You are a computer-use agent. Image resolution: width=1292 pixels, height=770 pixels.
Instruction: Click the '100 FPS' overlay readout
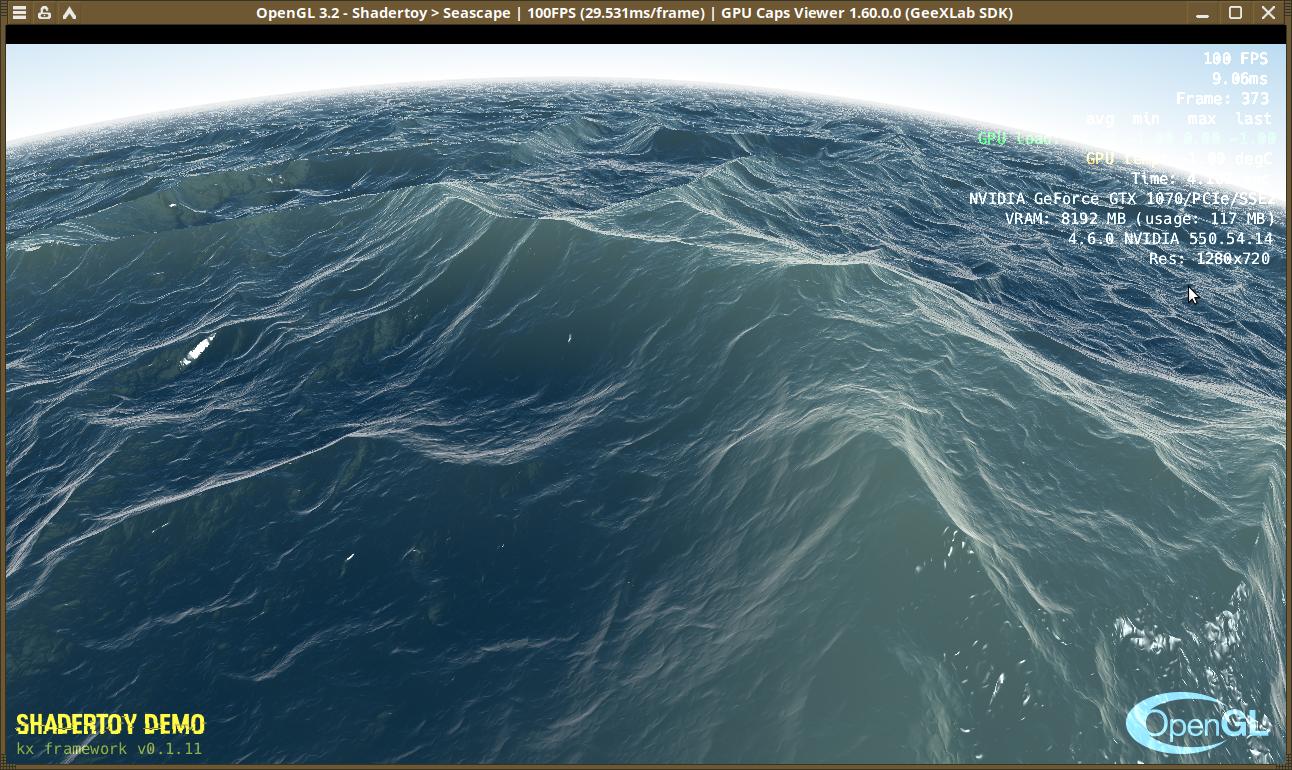click(x=1236, y=59)
